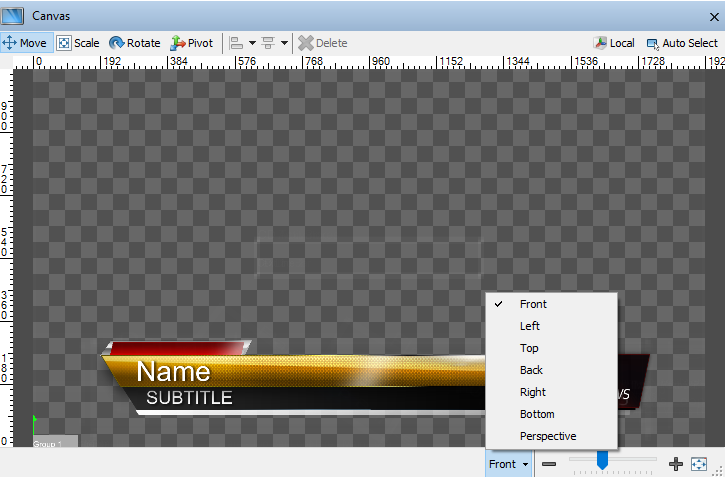Viewport: 725px width, 477px height.
Task: Toggle Local coordinate mode
Action: 614,43
